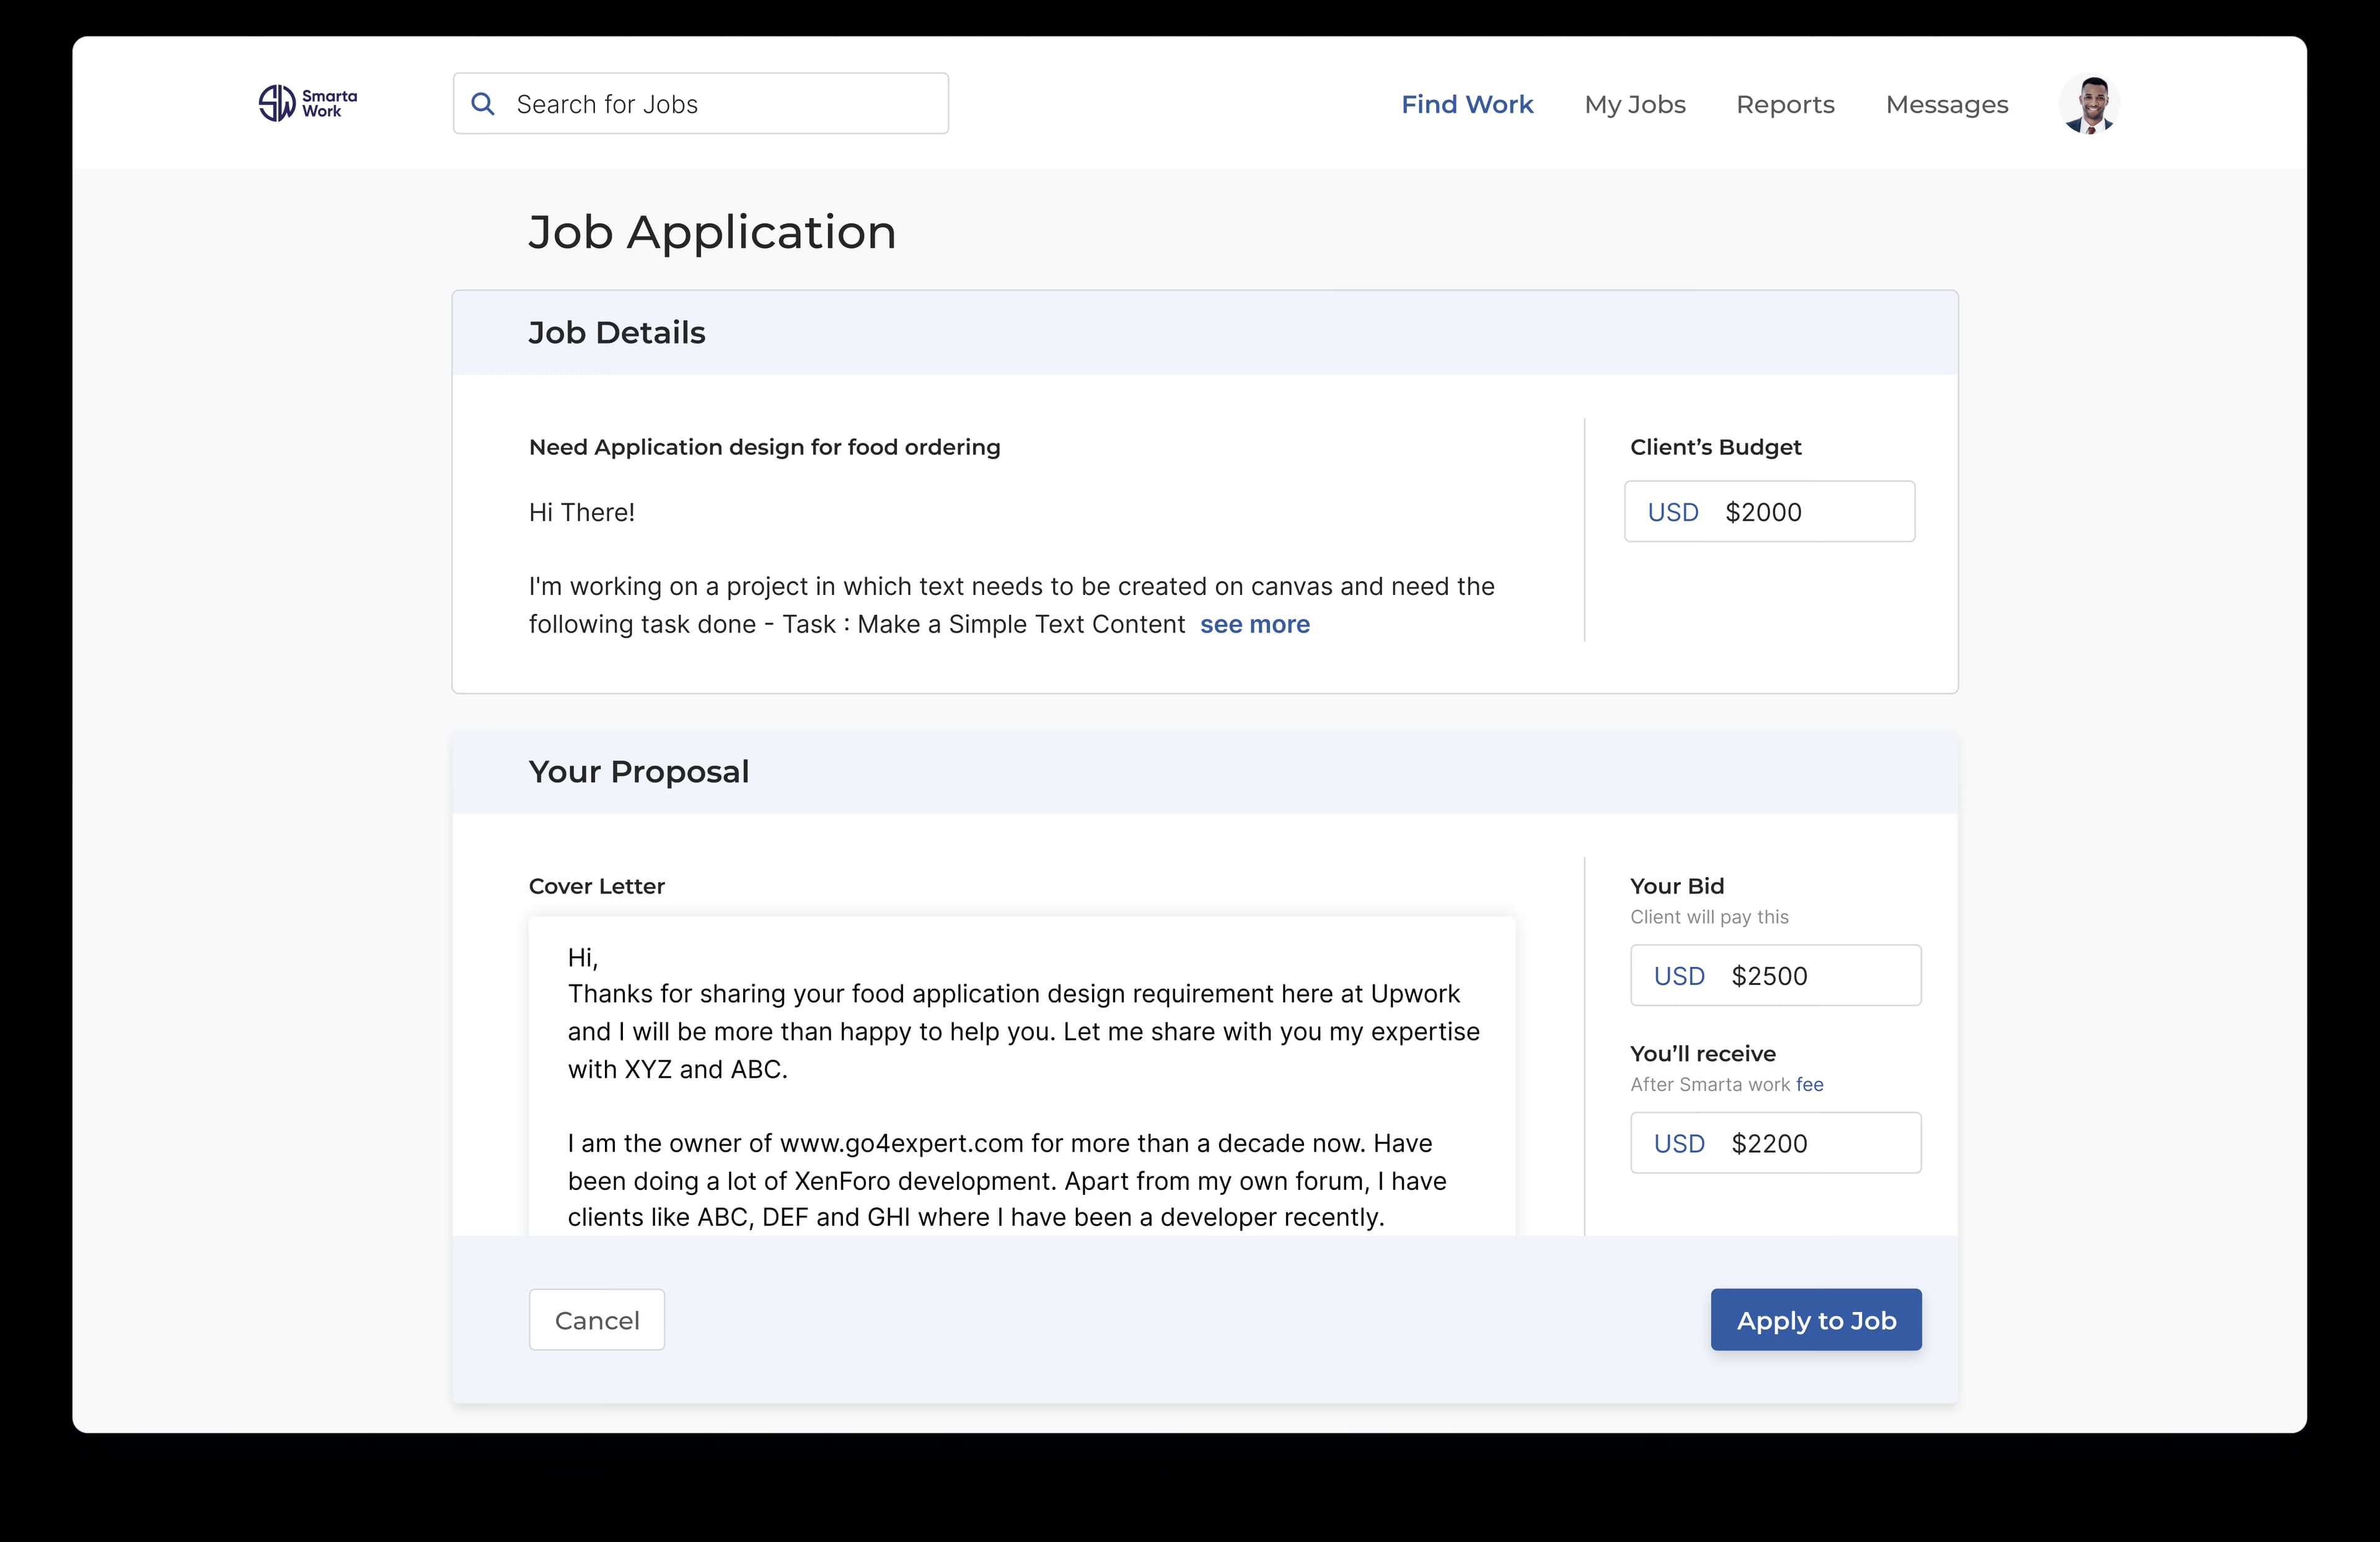Screen dimensions: 2380x1542
Task: Go to the Reports page
Action: click(1786, 104)
